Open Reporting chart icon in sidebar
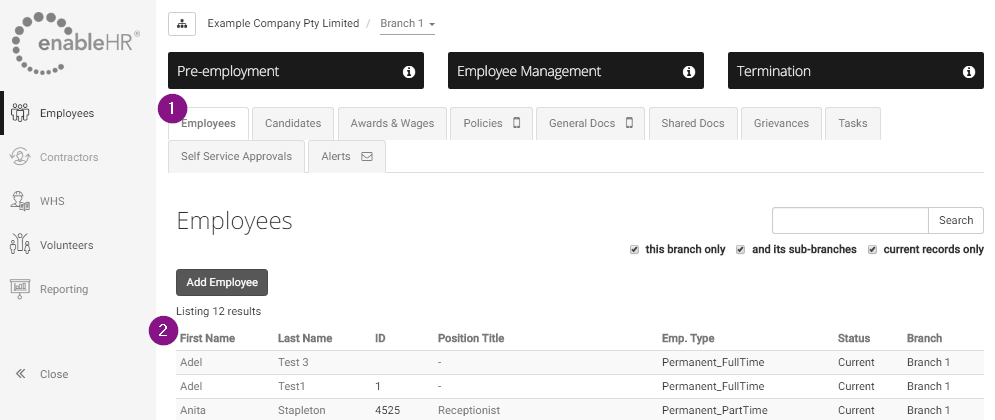Viewport: 995px width, 420px height. click(x=20, y=289)
